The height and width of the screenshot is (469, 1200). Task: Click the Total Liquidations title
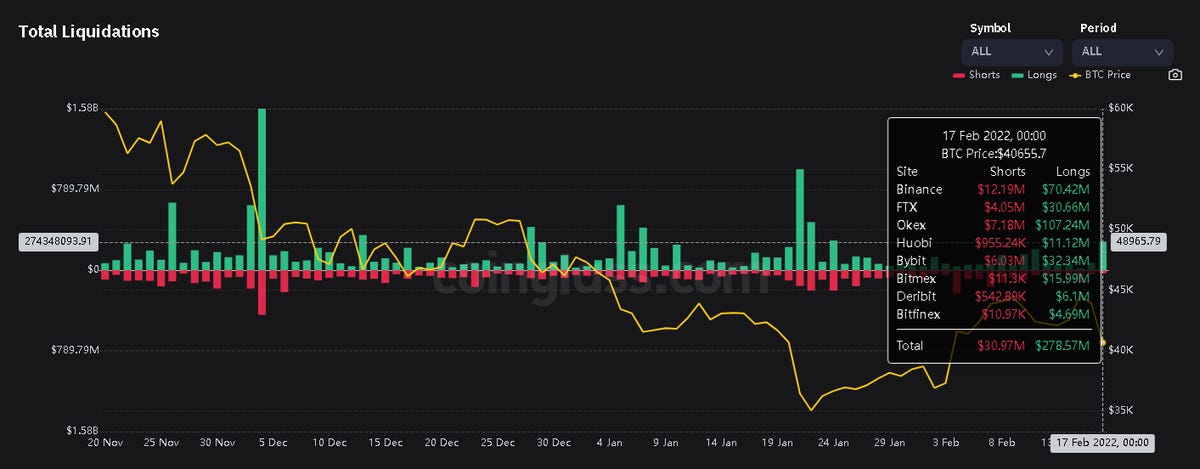coord(89,31)
